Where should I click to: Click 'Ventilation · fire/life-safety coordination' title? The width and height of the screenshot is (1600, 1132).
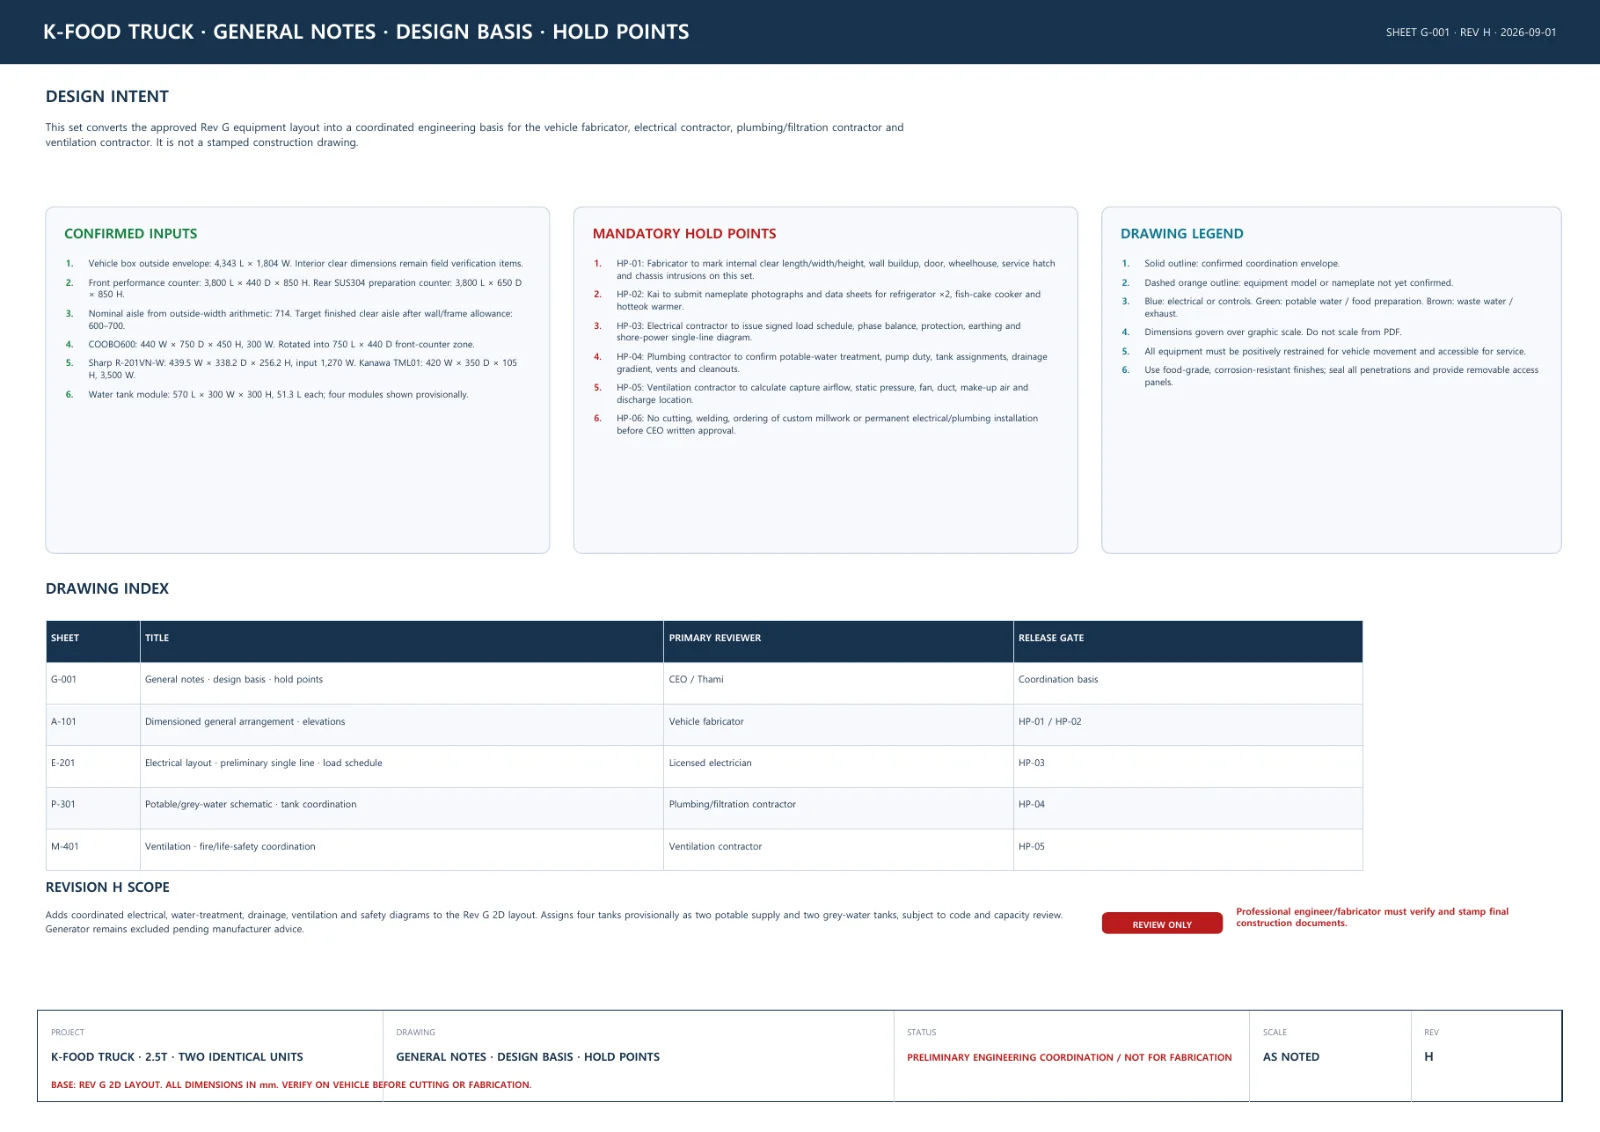(x=230, y=847)
